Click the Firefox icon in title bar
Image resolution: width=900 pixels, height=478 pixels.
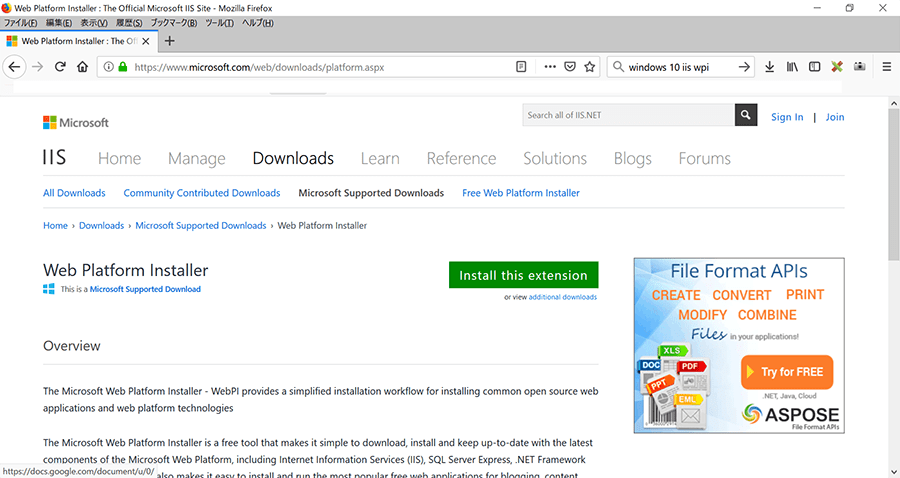[7, 8]
